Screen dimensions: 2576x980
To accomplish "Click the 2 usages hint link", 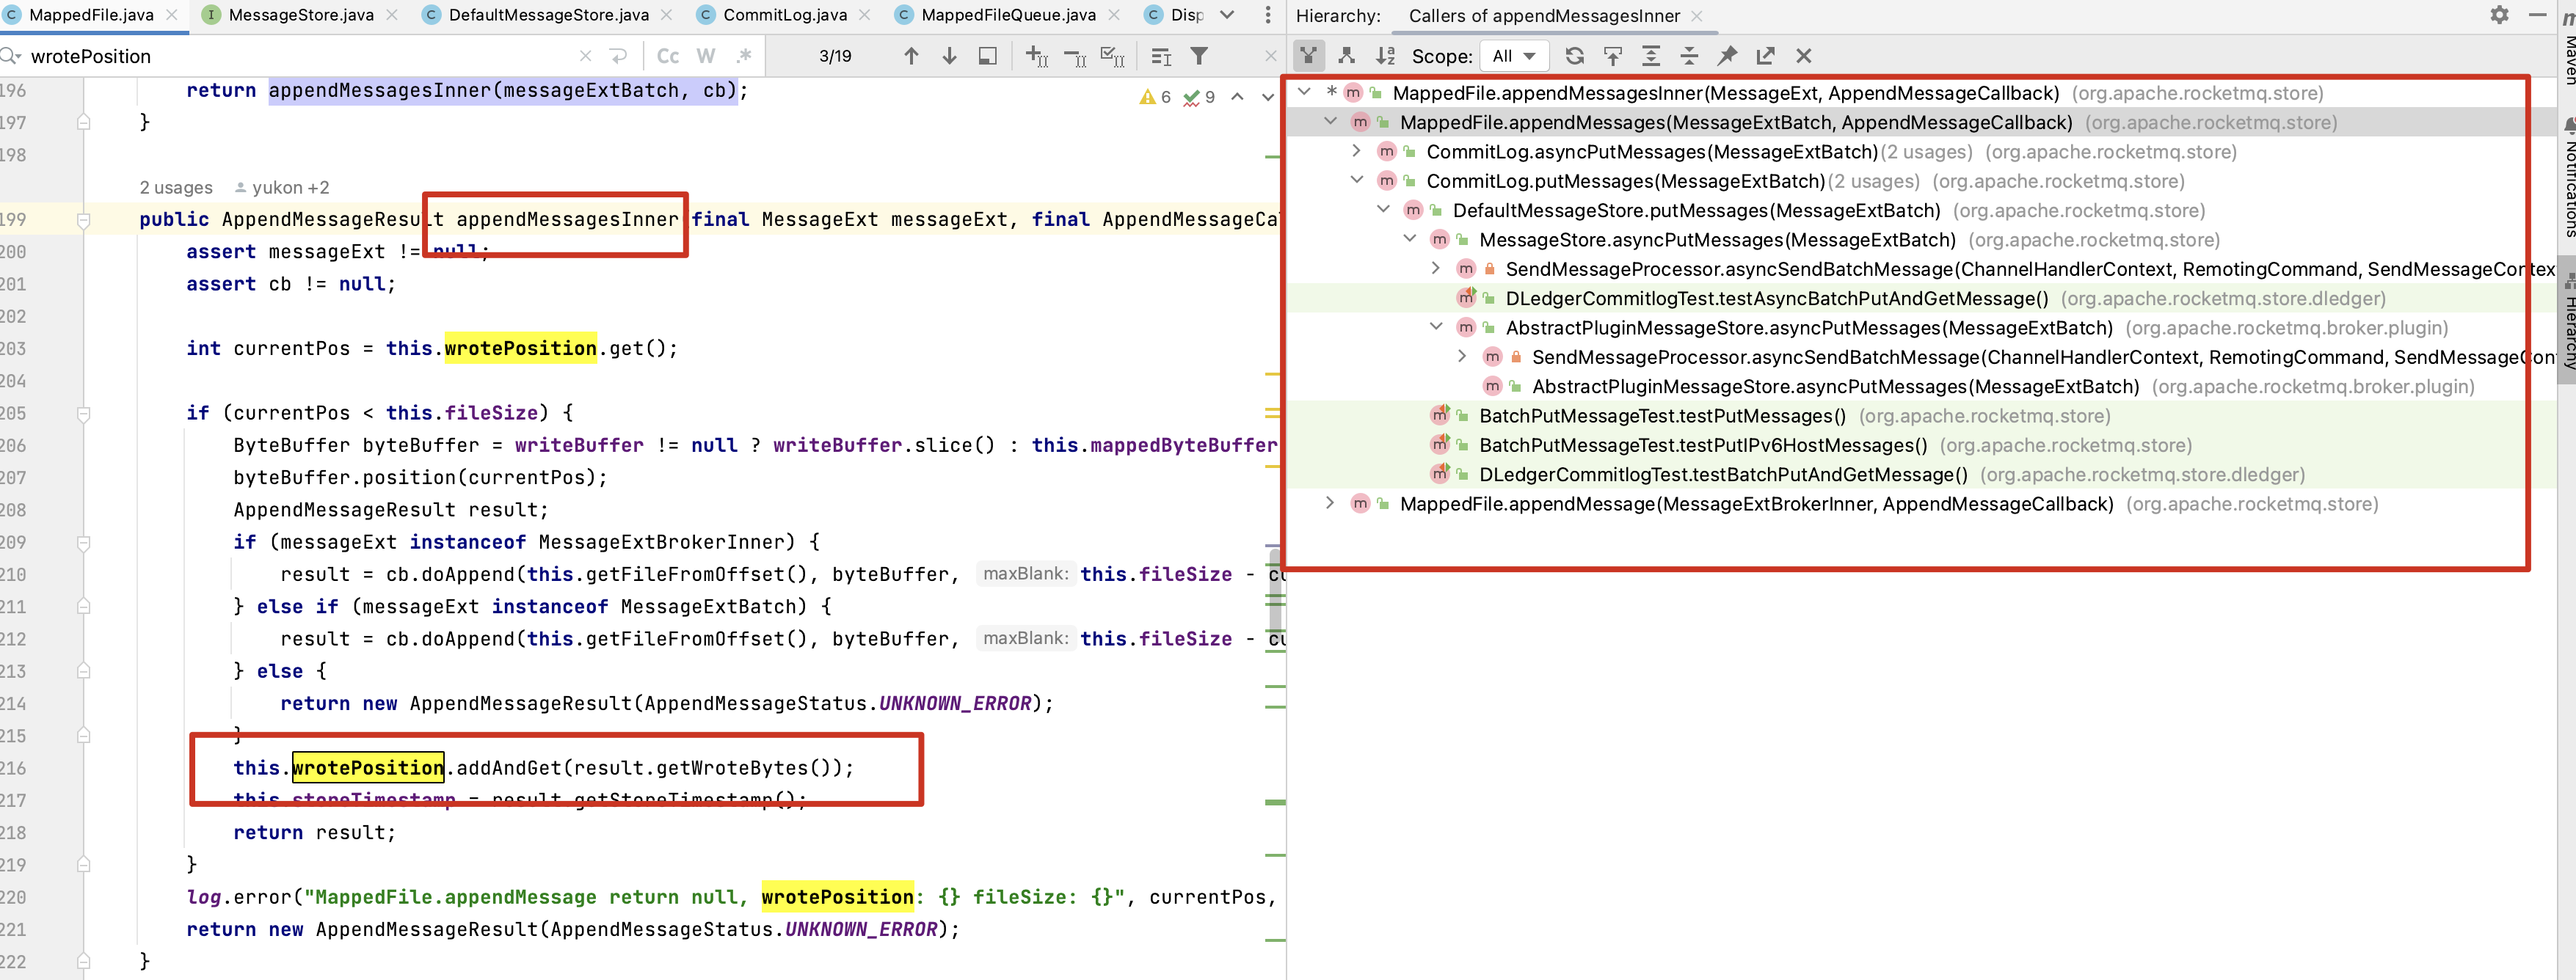I will [x=176, y=187].
